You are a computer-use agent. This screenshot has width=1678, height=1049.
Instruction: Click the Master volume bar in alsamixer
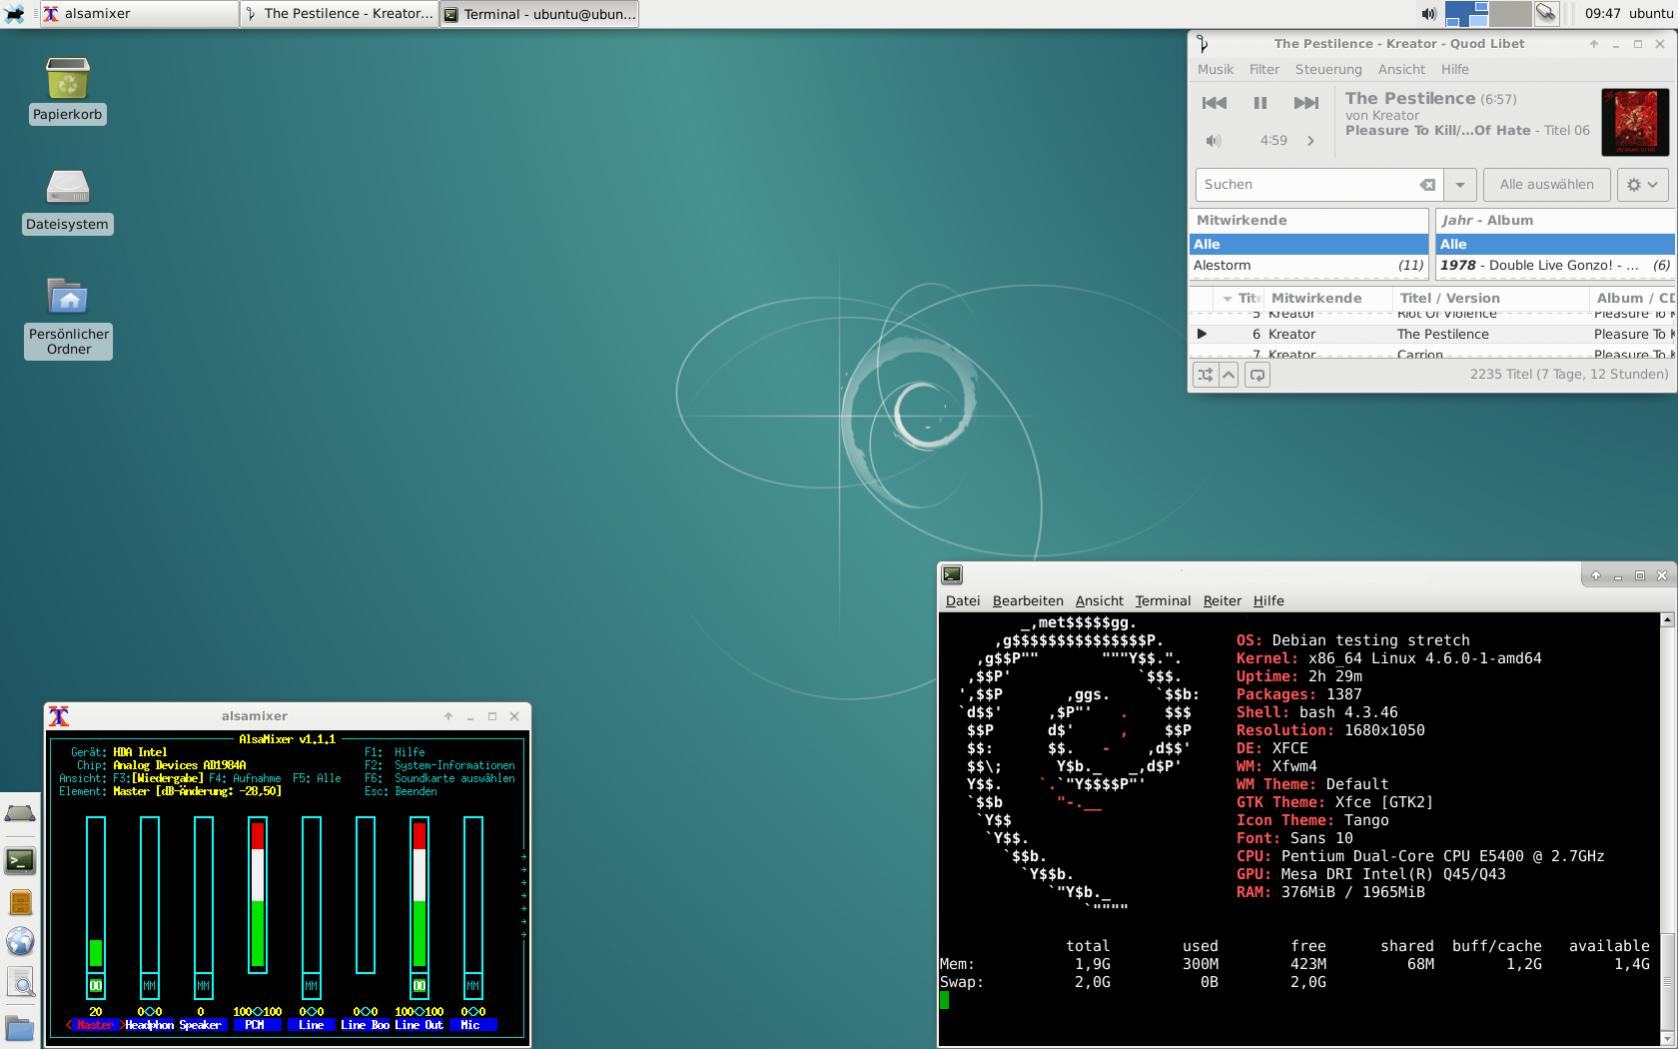96,894
